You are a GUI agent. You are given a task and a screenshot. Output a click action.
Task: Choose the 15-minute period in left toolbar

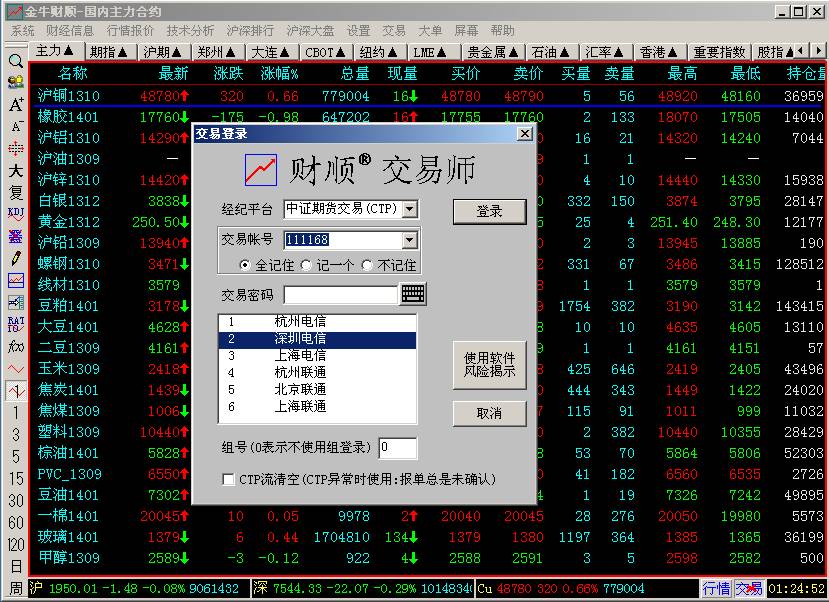click(x=16, y=478)
